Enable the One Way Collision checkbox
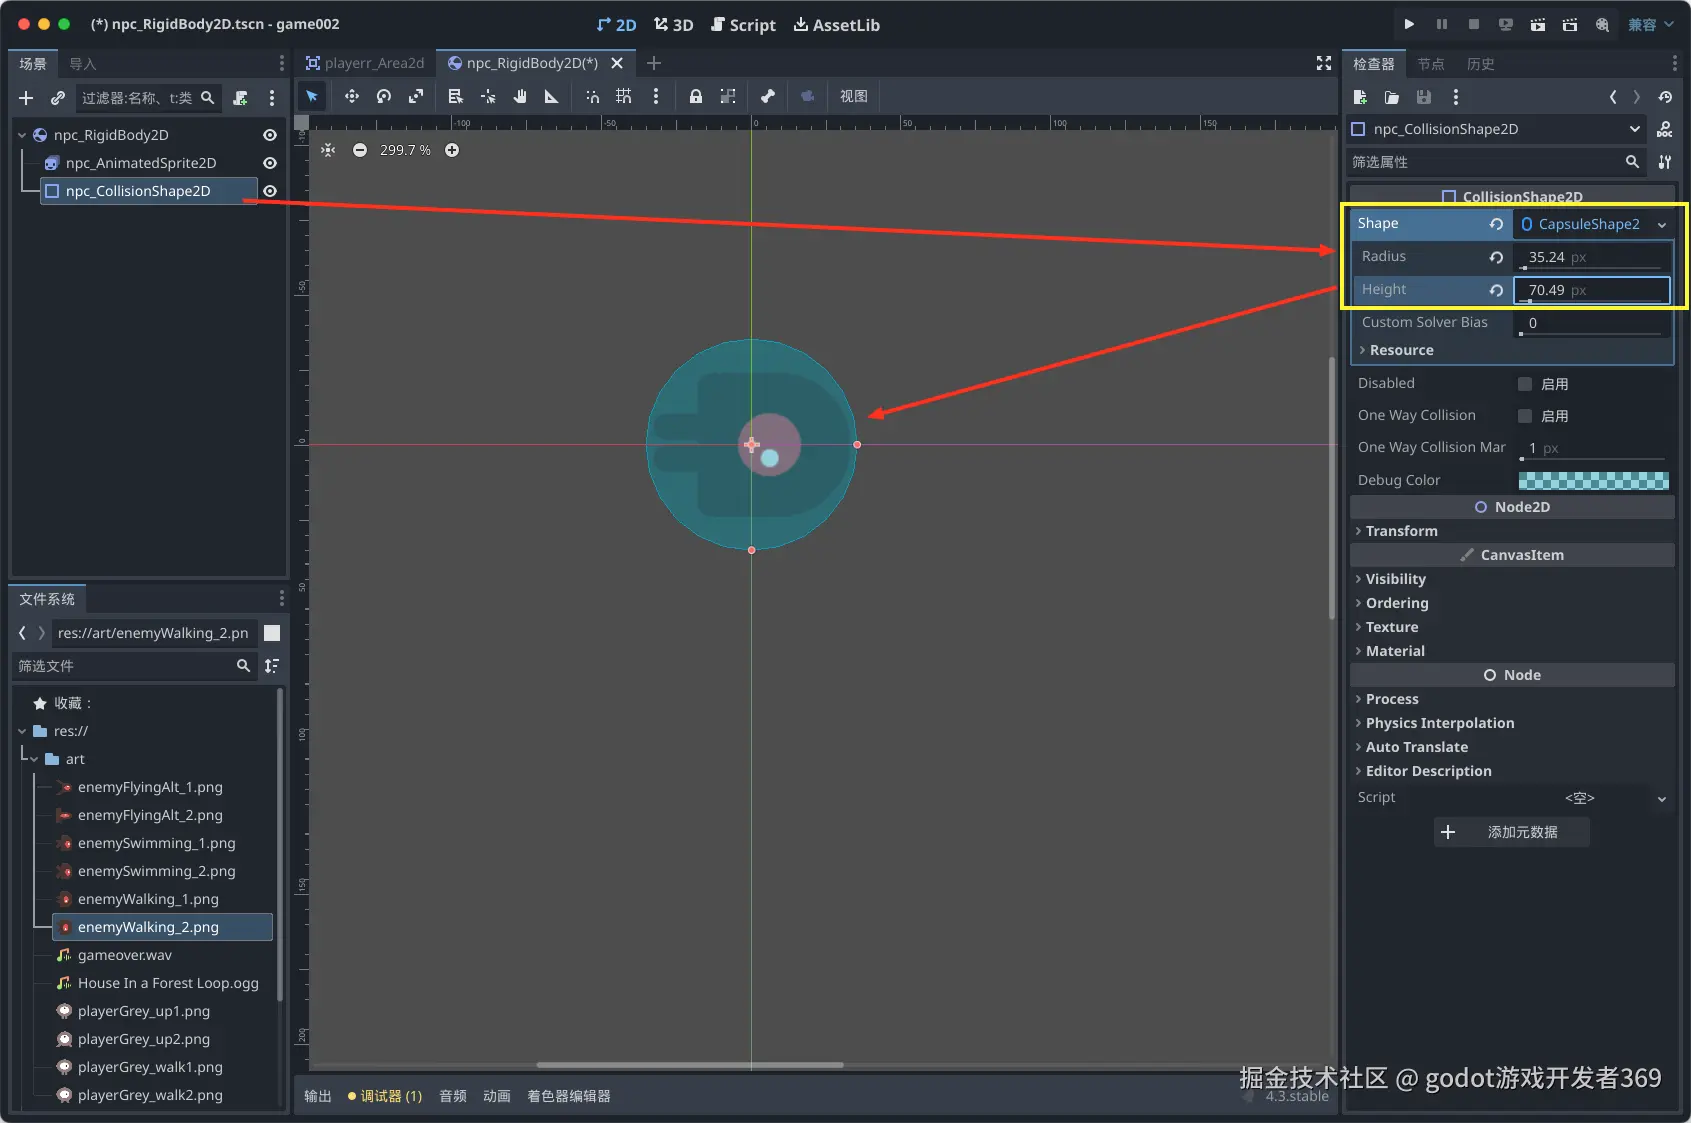 click(x=1525, y=416)
